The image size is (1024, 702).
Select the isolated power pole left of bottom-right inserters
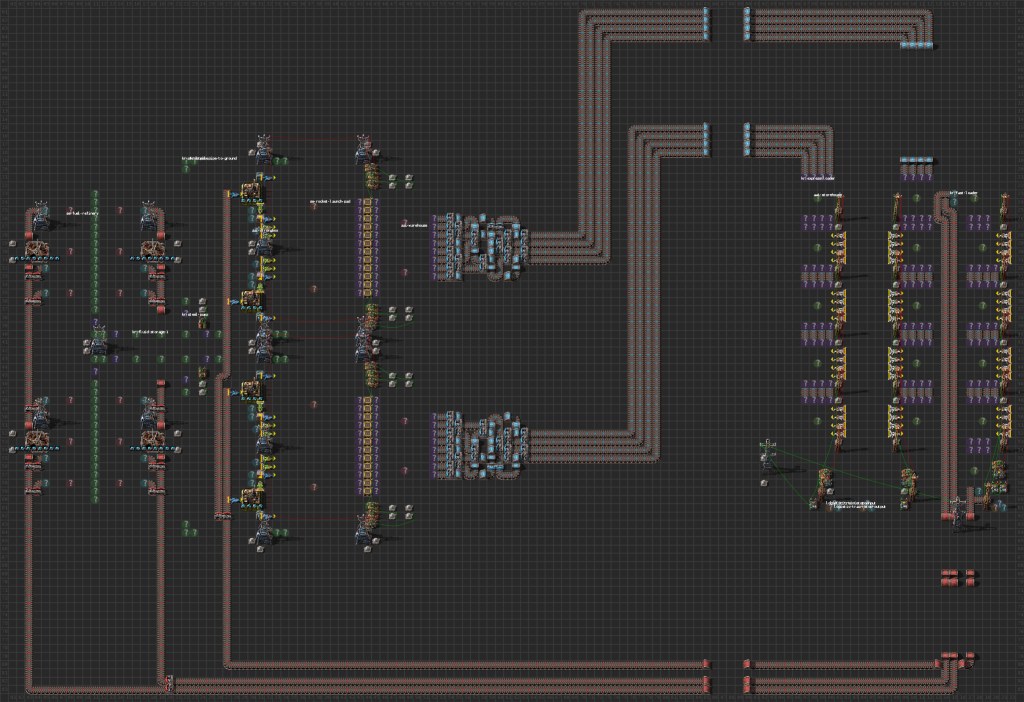pyautogui.click(x=767, y=453)
